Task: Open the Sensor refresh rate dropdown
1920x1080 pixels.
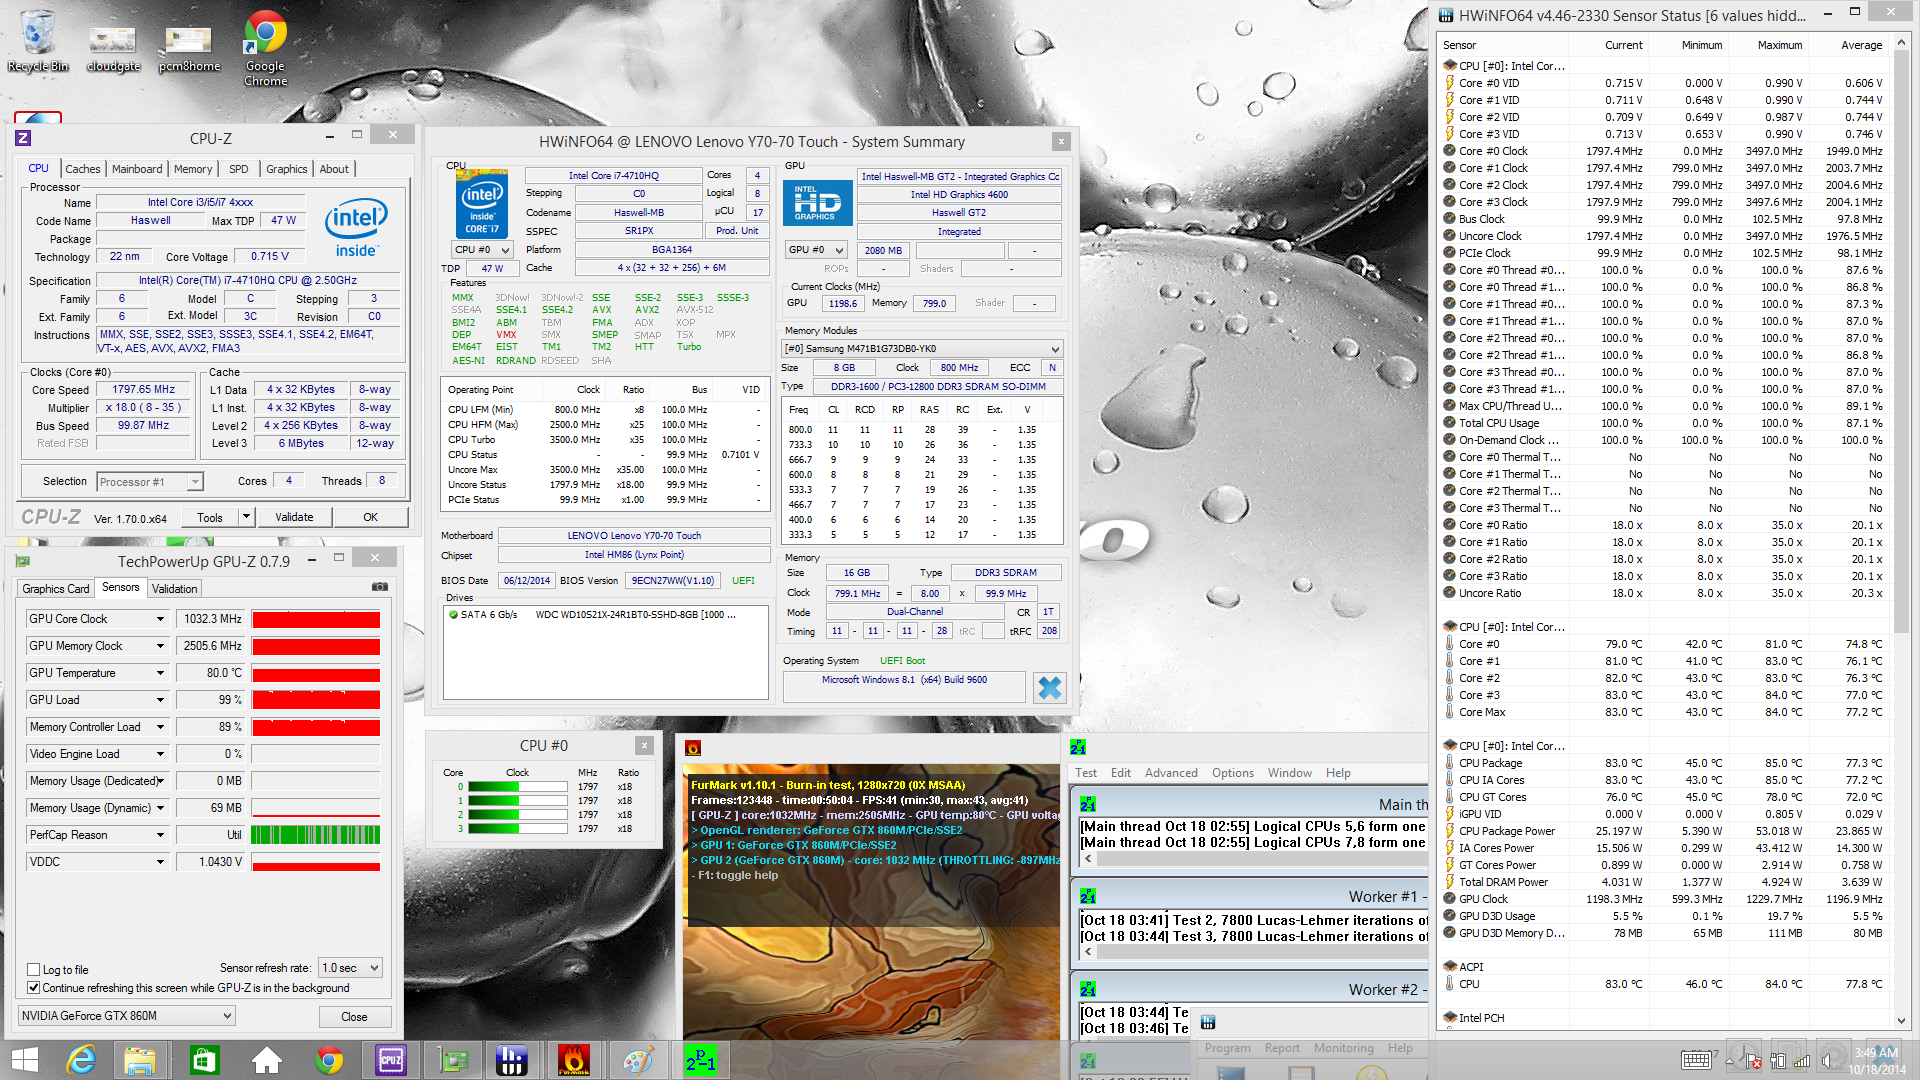Action: pos(350,968)
